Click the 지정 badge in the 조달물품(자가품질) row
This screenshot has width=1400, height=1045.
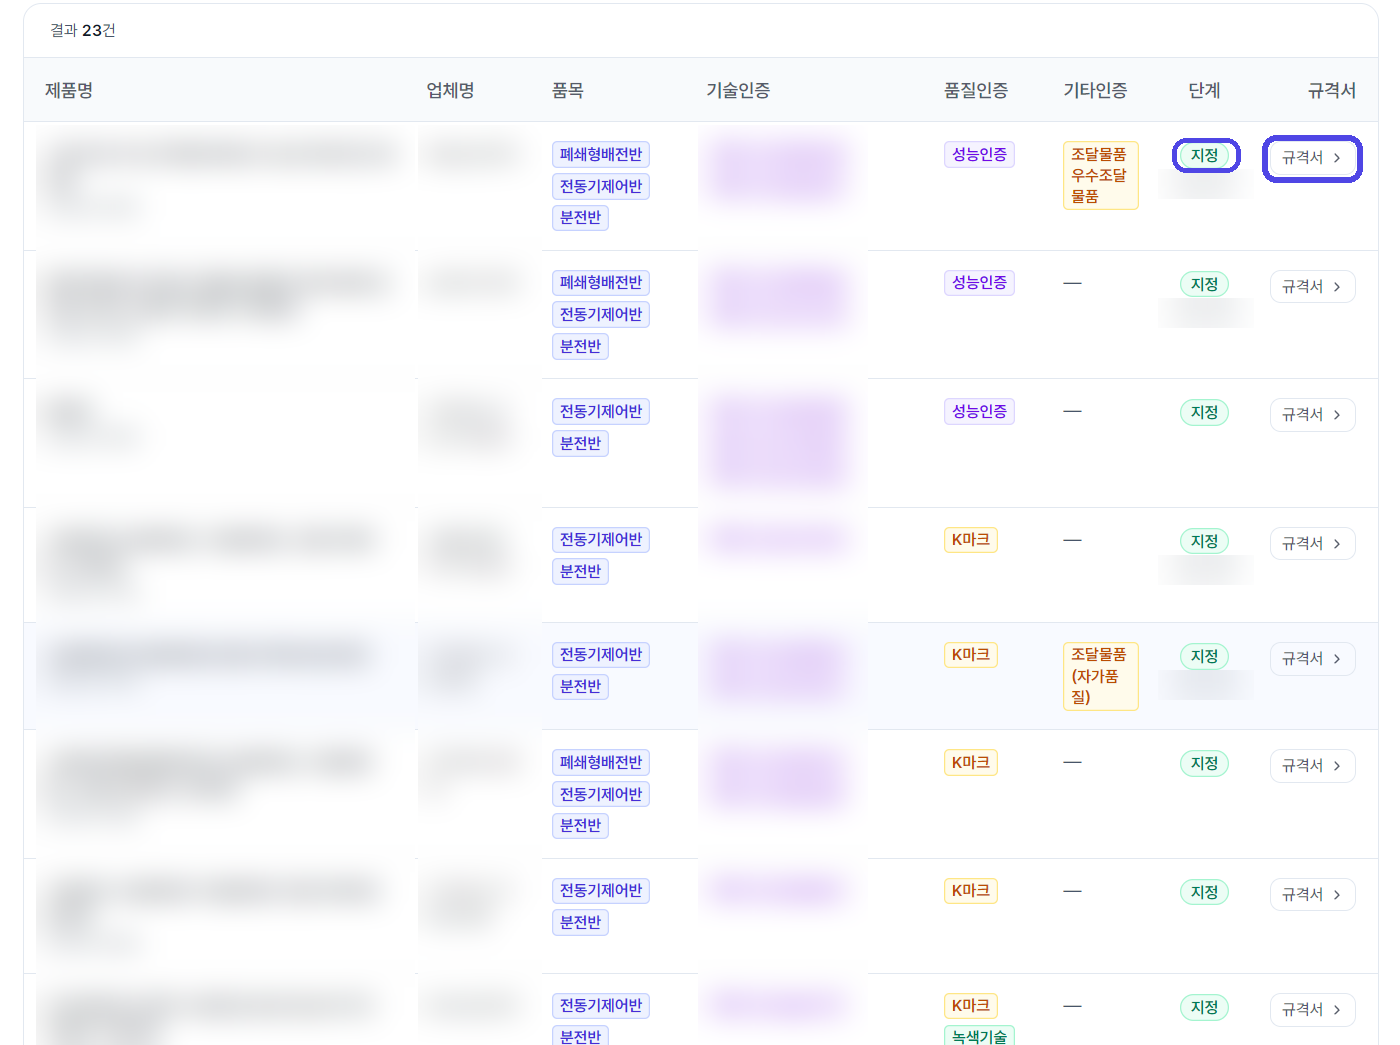[1204, 657]
